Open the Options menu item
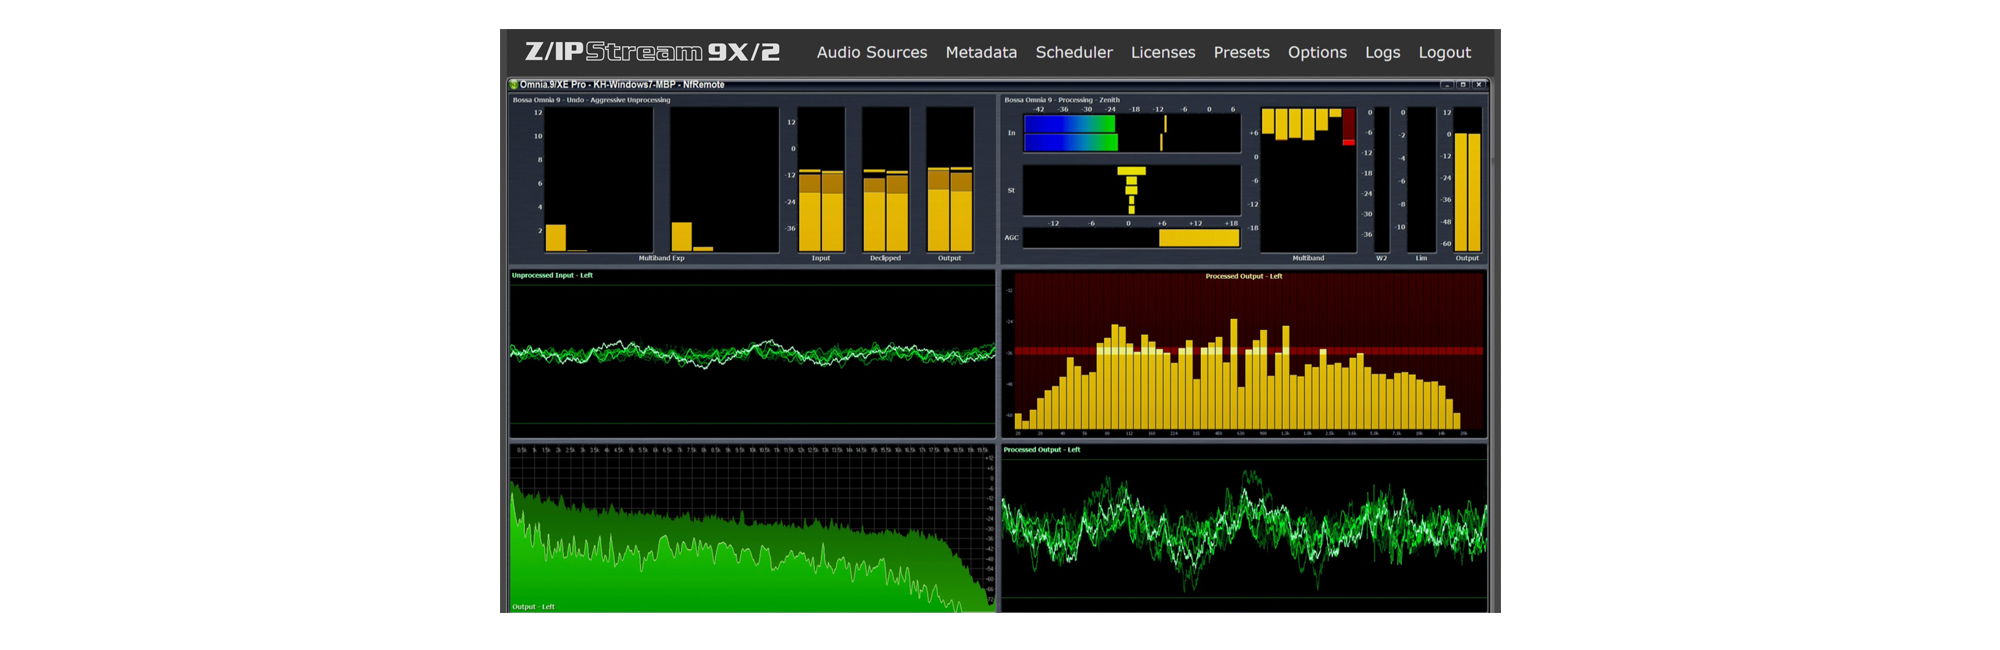This screenshot has width=2000, height=650. tap(1317, 52)
